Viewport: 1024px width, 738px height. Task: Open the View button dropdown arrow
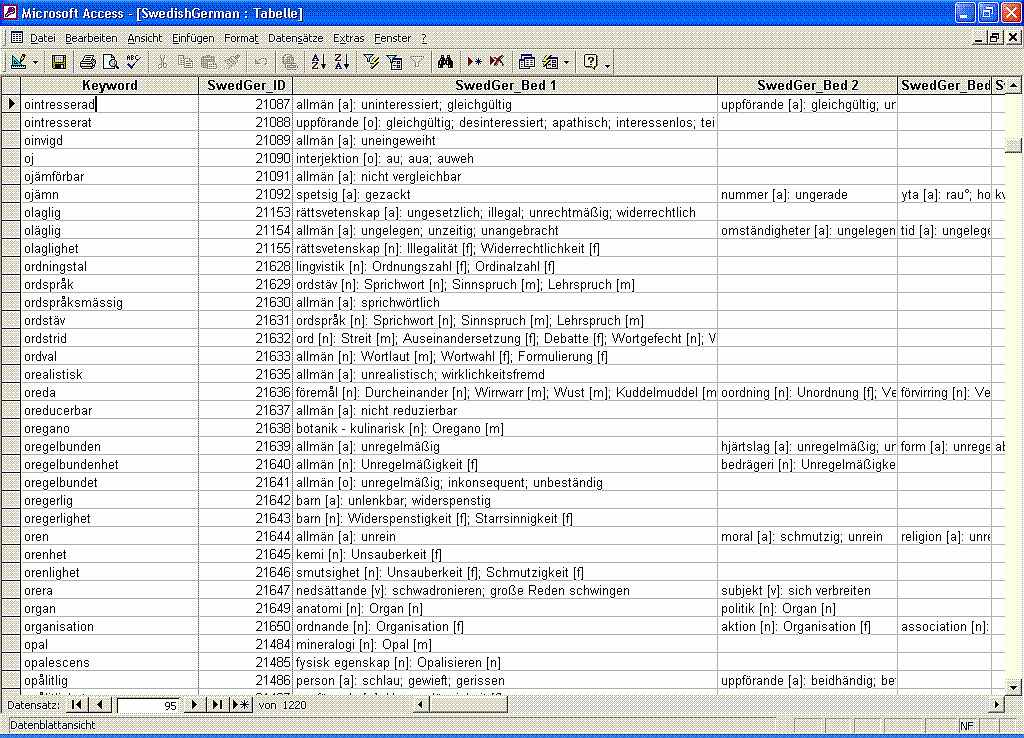point(35,63)
